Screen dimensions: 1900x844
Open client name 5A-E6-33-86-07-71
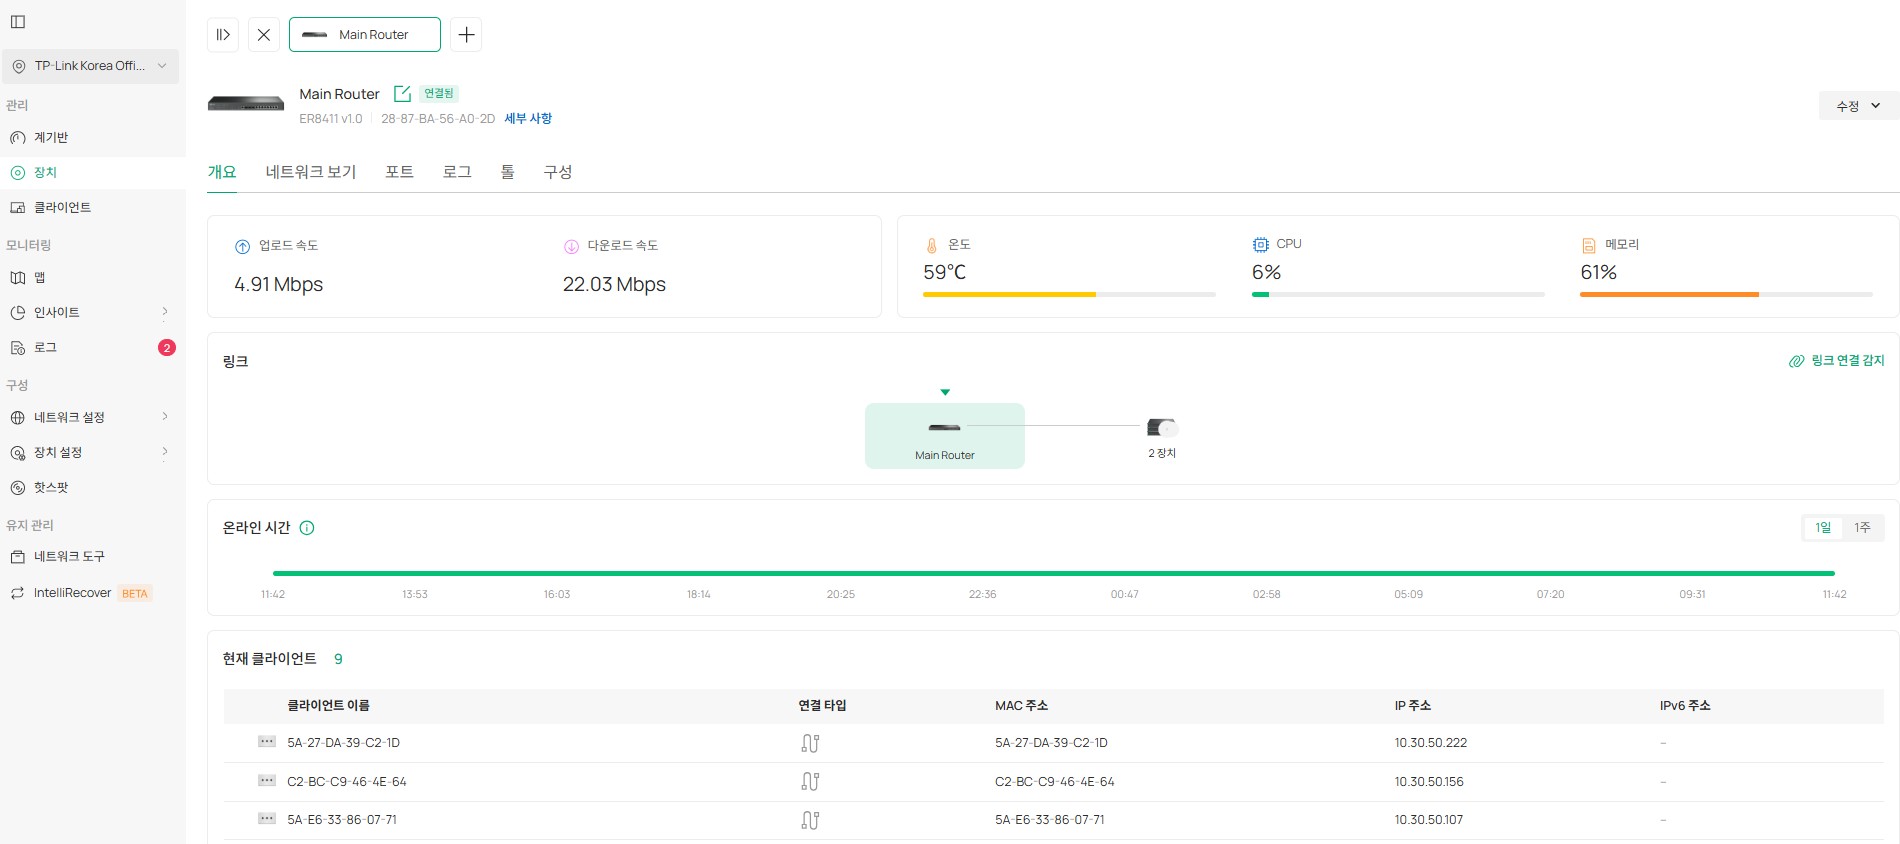pos(342,820)
